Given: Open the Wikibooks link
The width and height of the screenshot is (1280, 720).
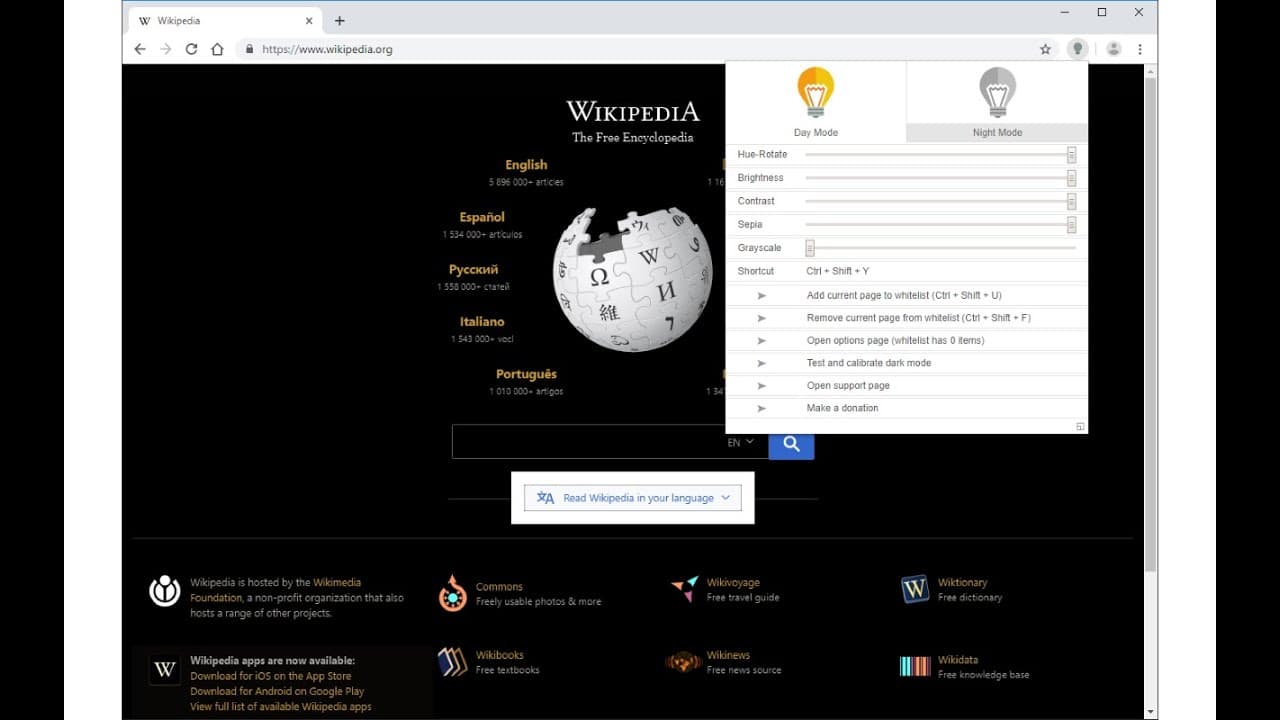Looking at the screenshot, I should coord(499,655).
